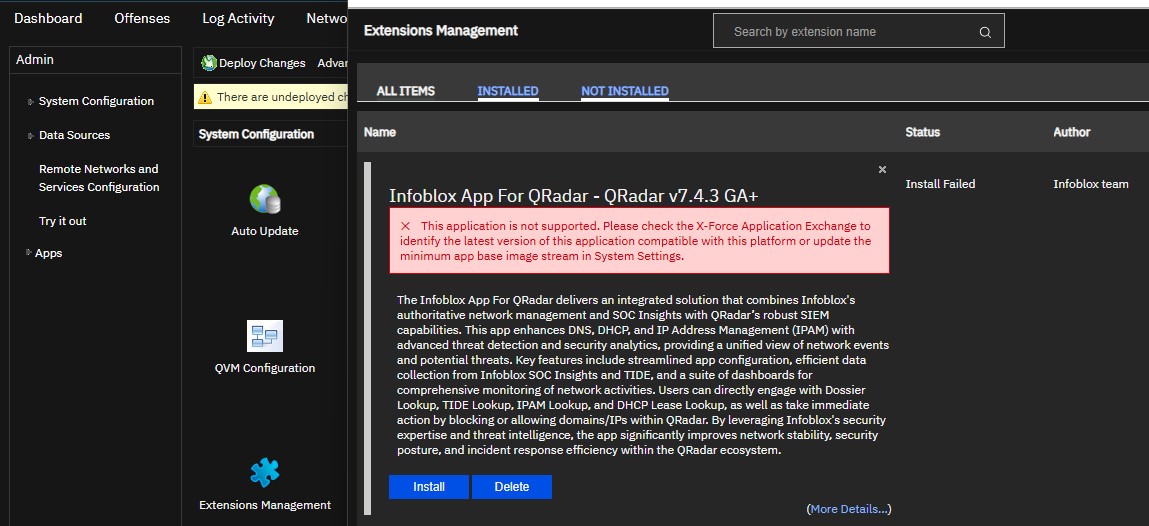Click the search magnifier icon
The width and height of the screenshot is (1149, 526).
(985, 32)
